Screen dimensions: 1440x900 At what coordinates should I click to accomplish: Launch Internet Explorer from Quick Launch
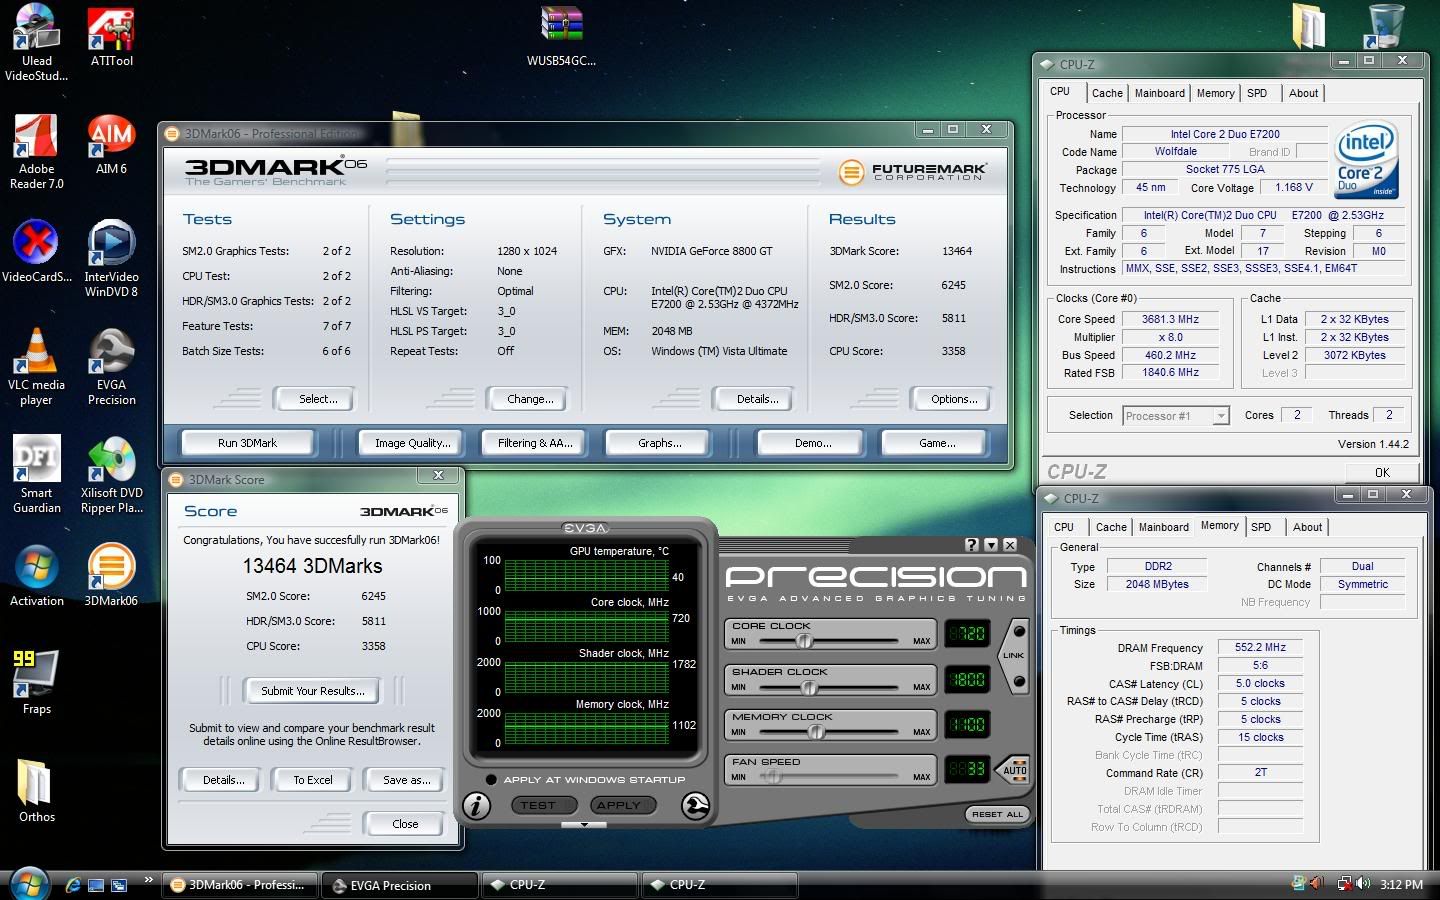pyautogui.click(x=73, y=885)
